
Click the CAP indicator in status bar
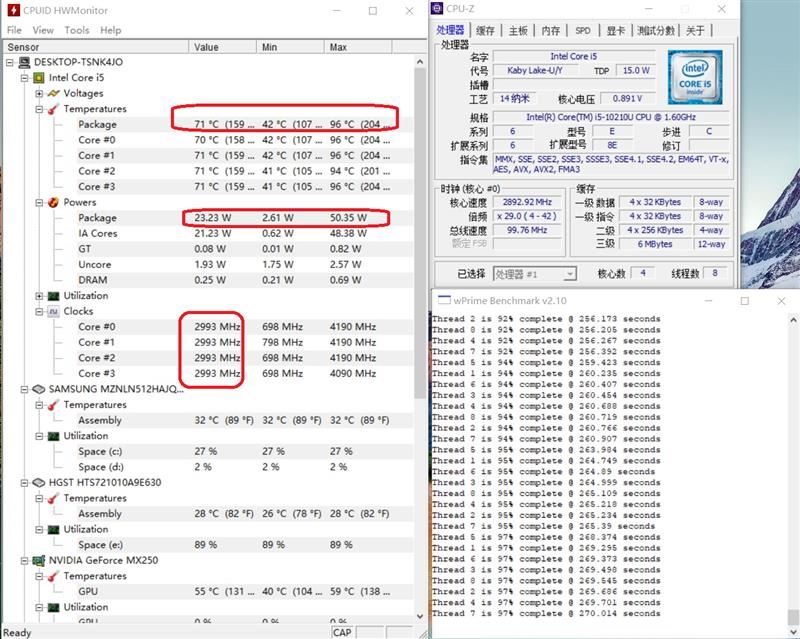pyautogui.click(x=342, y=632)
